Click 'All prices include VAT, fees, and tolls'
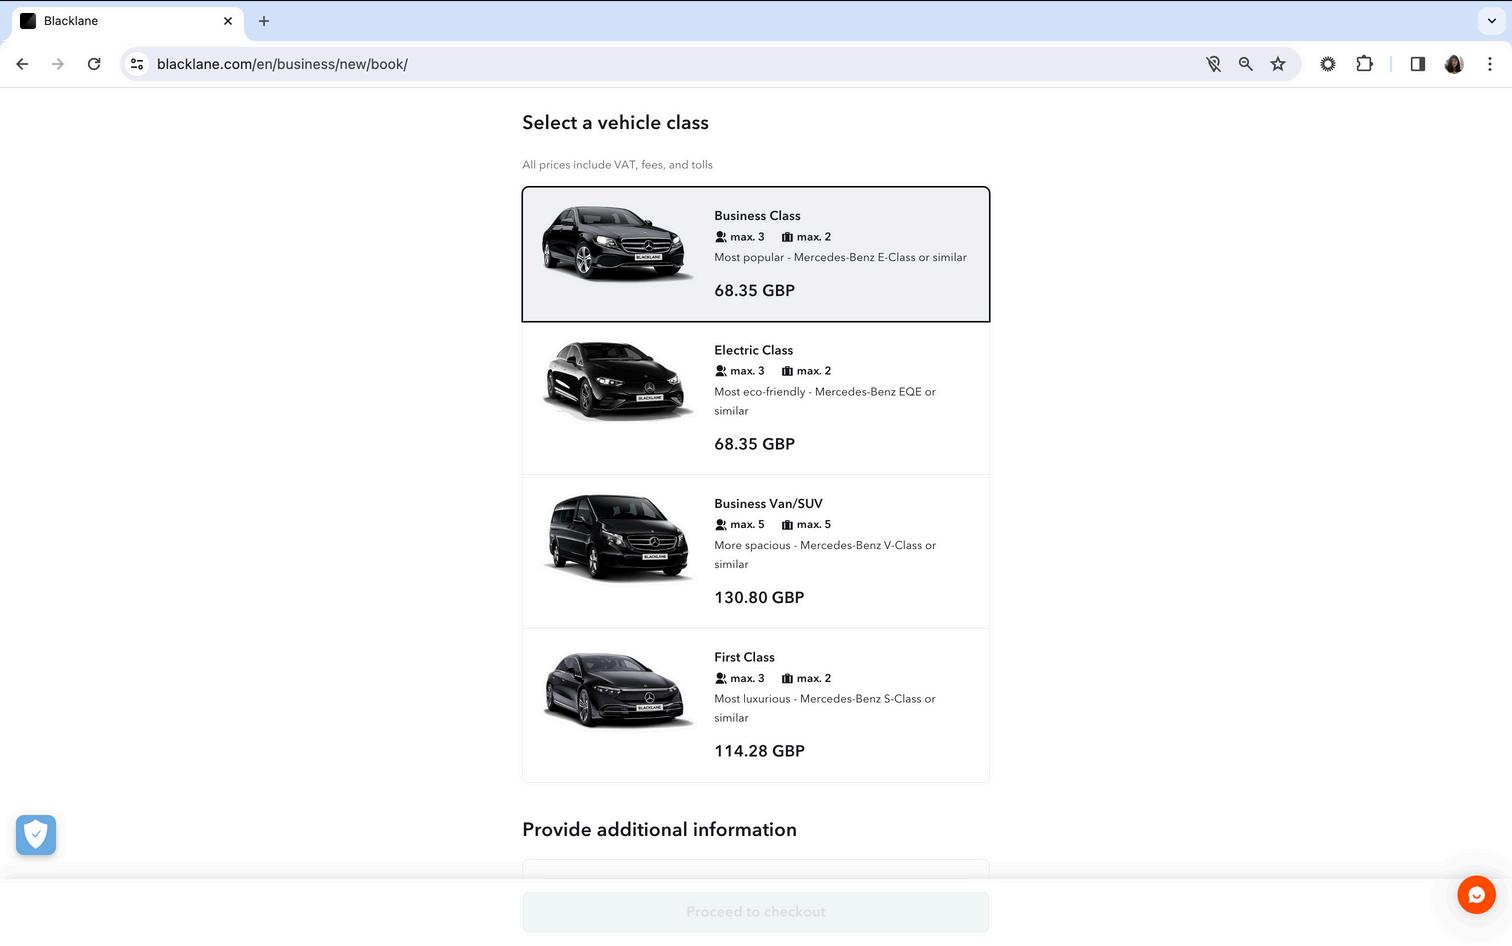1512x946 pixels. click(617, 165)
